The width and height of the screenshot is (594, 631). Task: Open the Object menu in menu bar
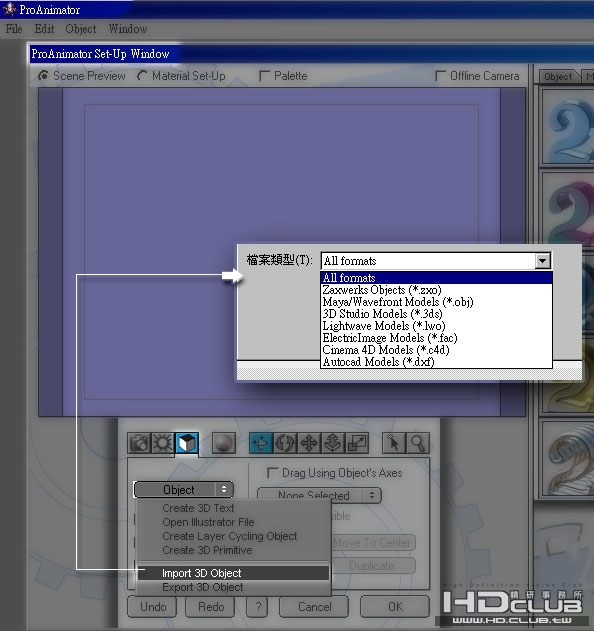[80, 29]
